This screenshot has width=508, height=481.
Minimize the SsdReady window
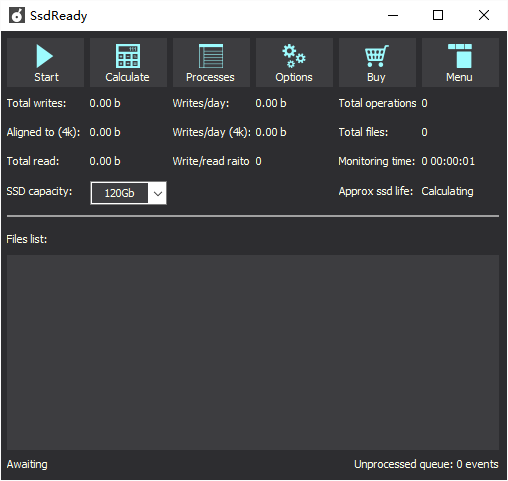pos(393,15)
